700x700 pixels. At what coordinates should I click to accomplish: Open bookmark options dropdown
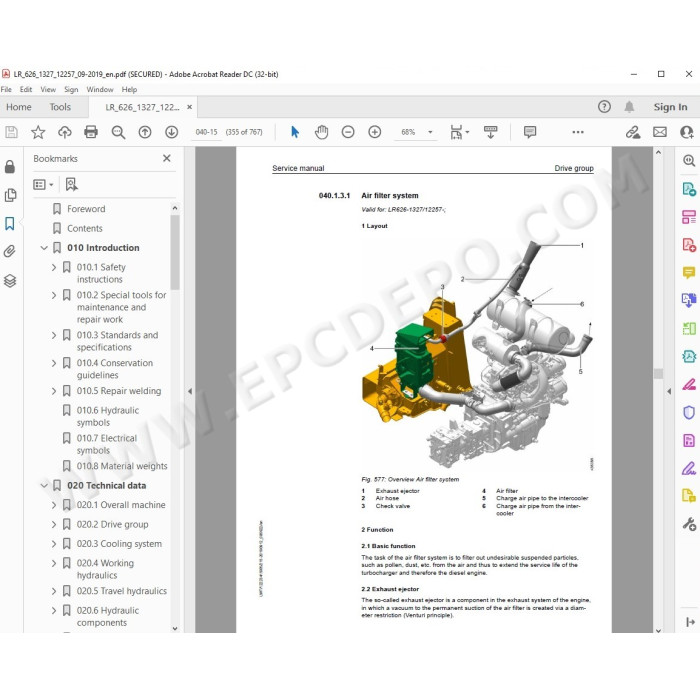(43, 184)
